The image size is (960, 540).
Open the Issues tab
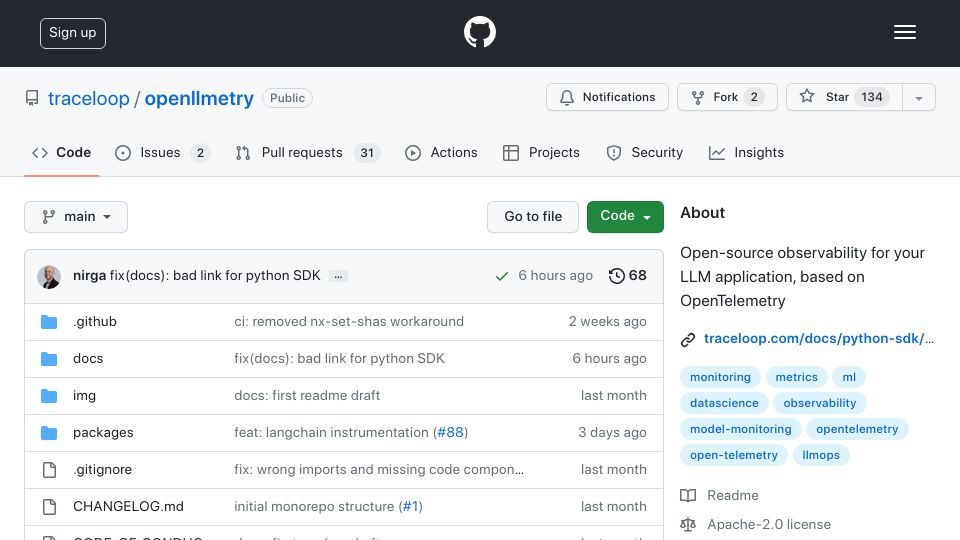162,152
